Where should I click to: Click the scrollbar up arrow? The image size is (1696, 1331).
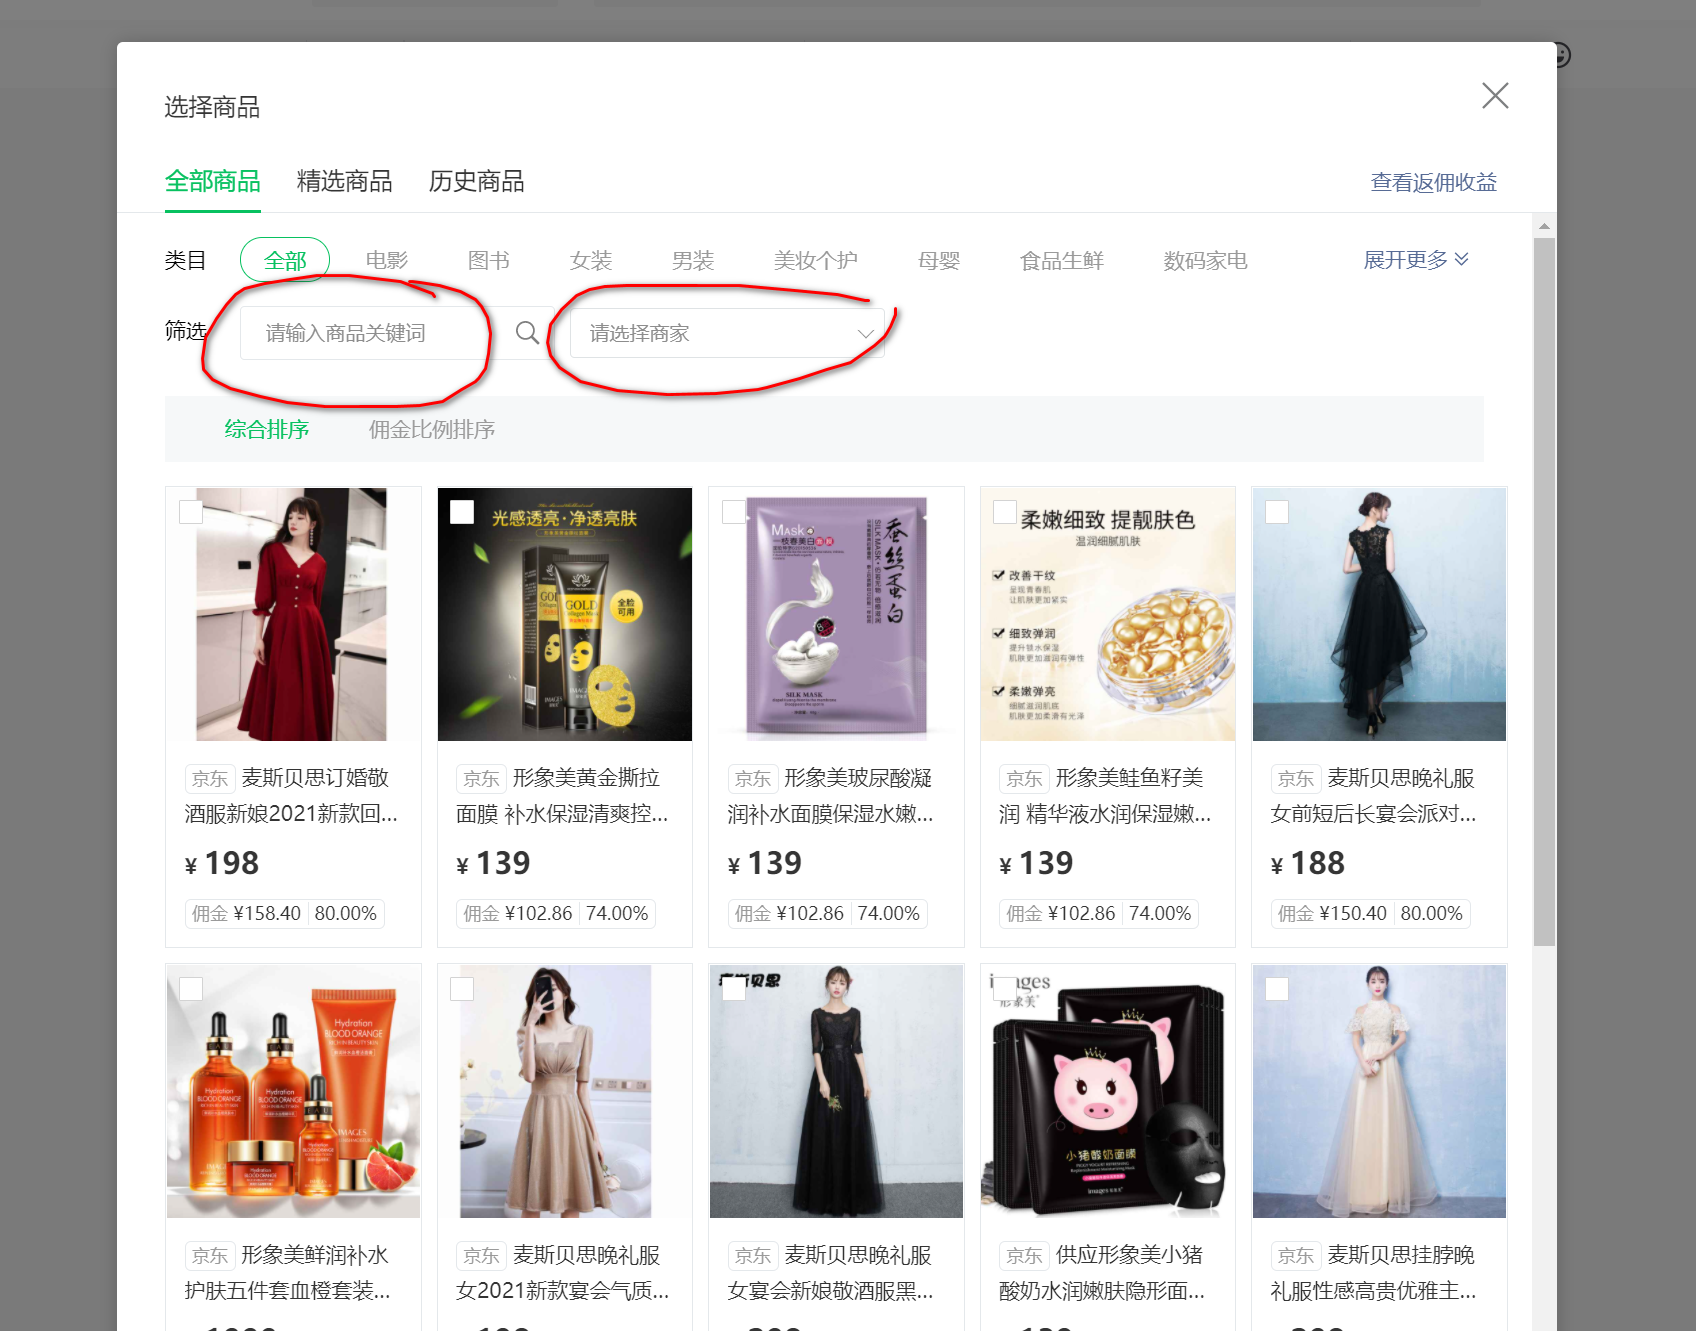[x=1544, y=226]
